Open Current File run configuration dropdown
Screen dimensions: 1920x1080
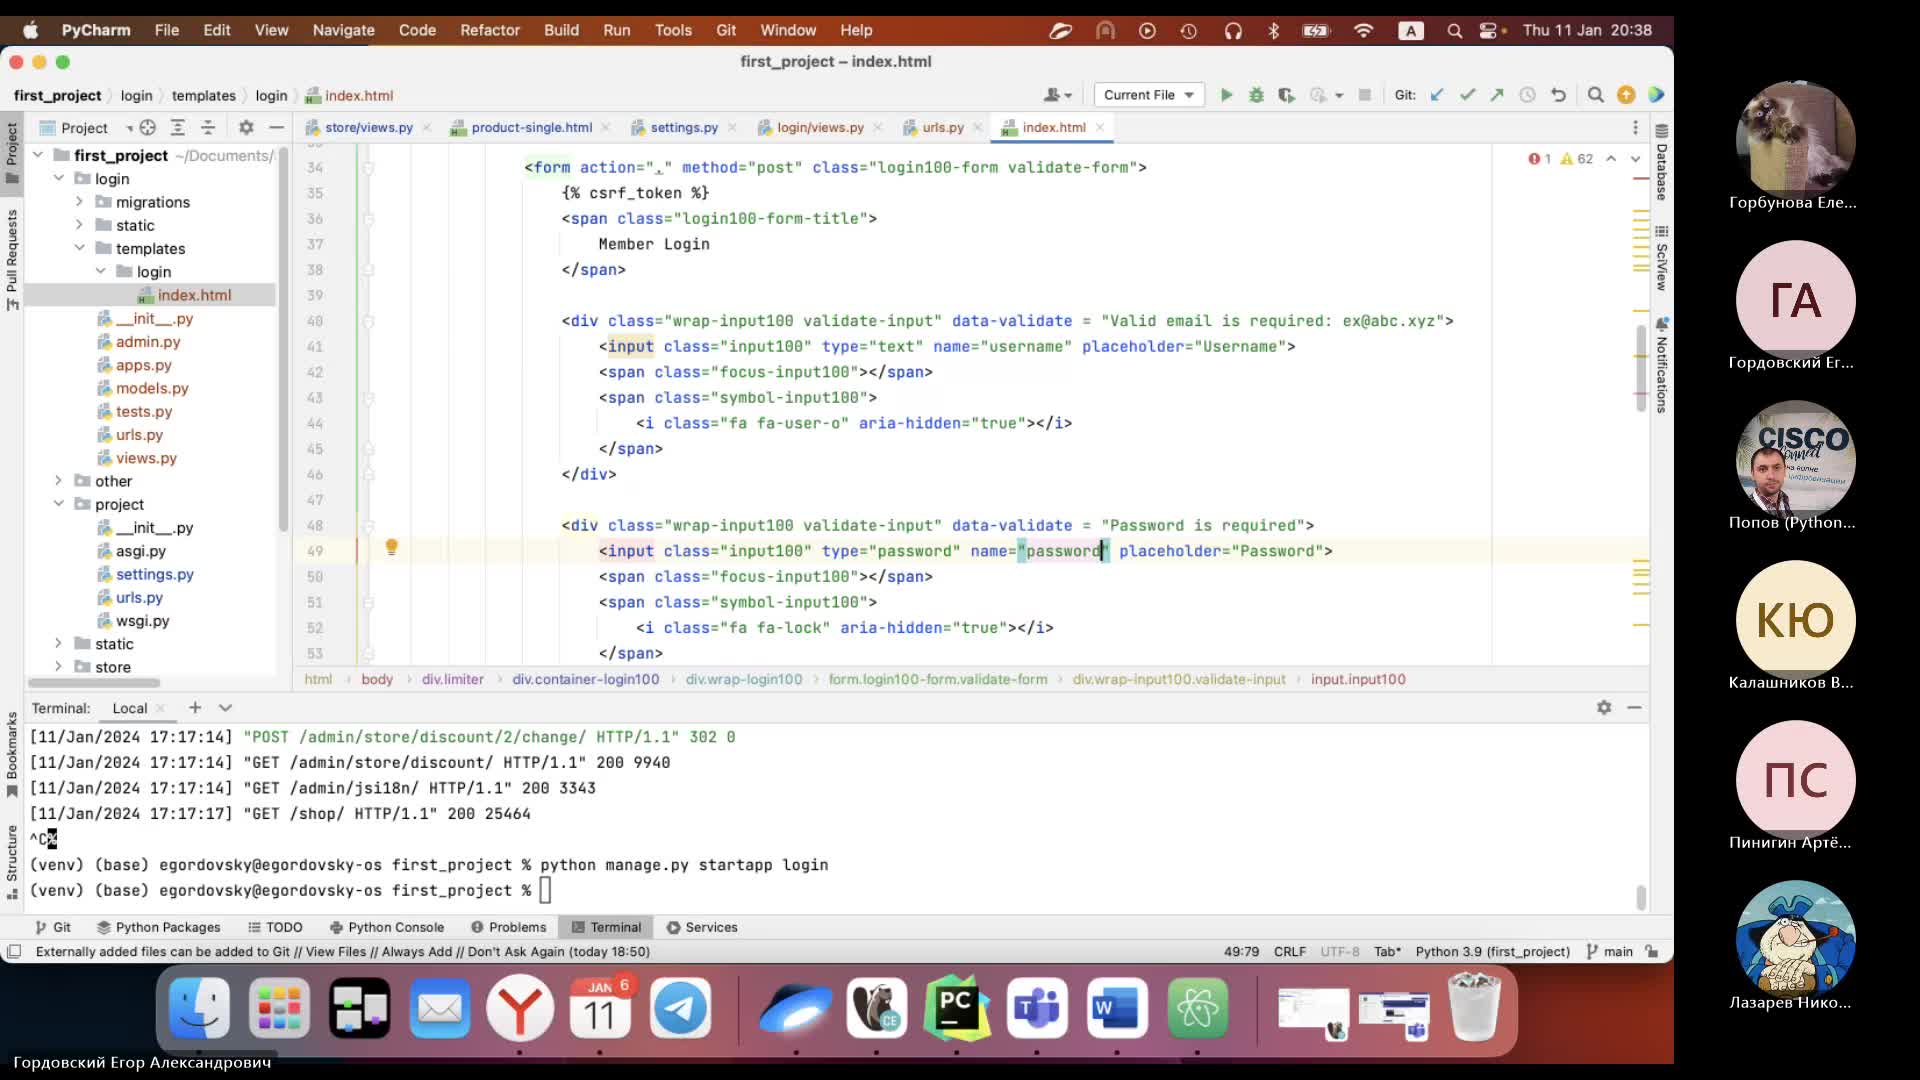coord(1148,95)
